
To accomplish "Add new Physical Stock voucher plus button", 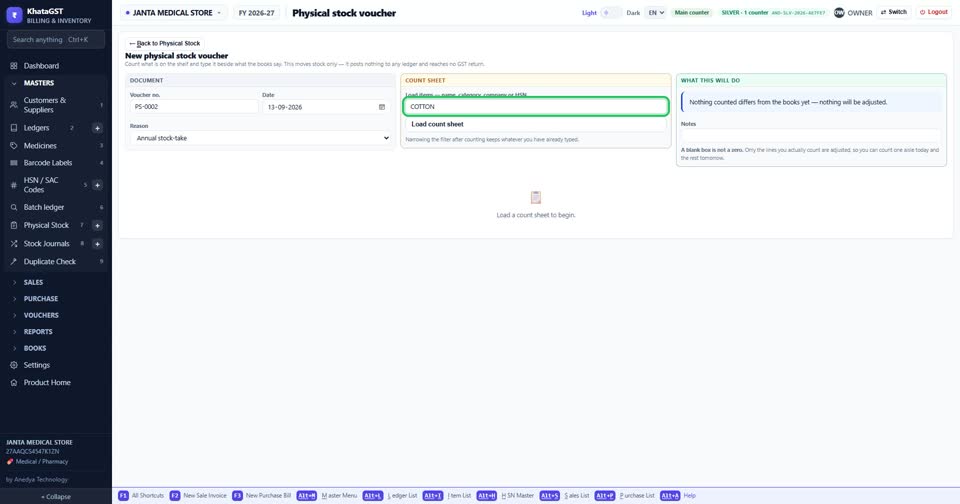I will pyautogui.click(x=97, y=225).
